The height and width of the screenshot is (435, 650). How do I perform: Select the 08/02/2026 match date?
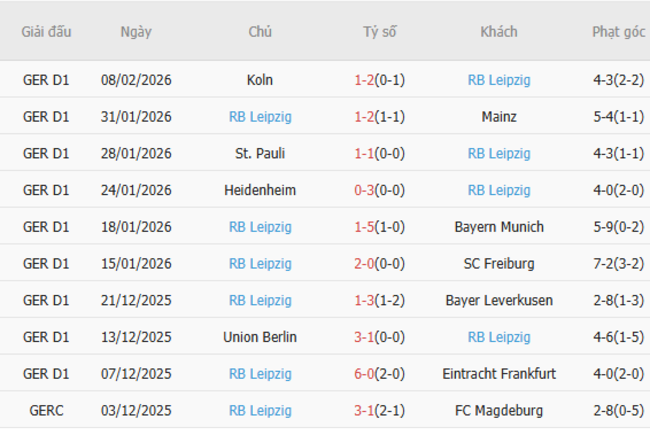[x=136, y=80]
